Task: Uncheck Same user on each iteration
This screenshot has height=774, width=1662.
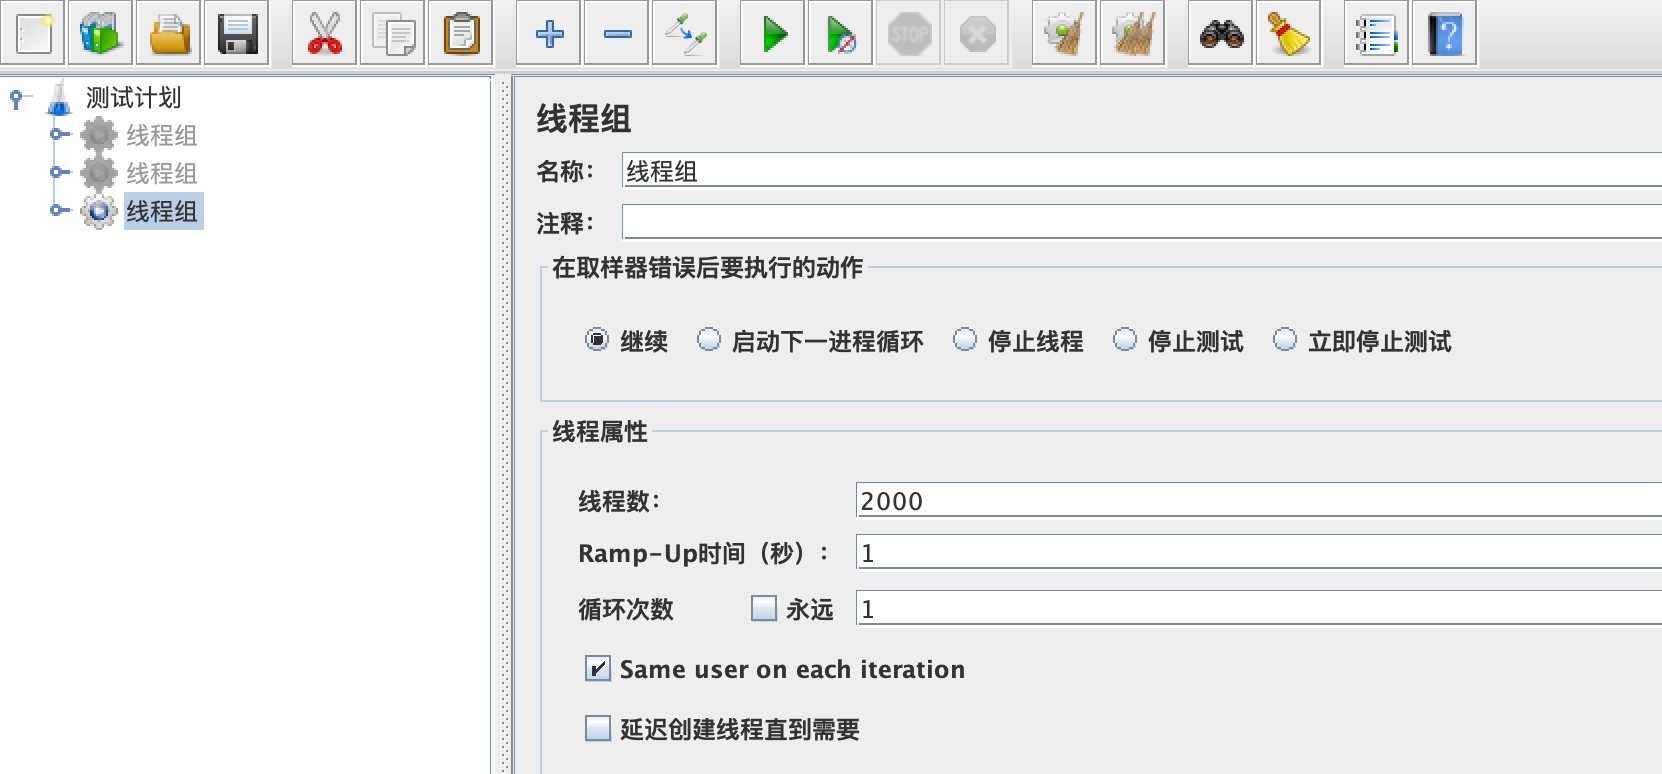Action: (x=598, y=669)
